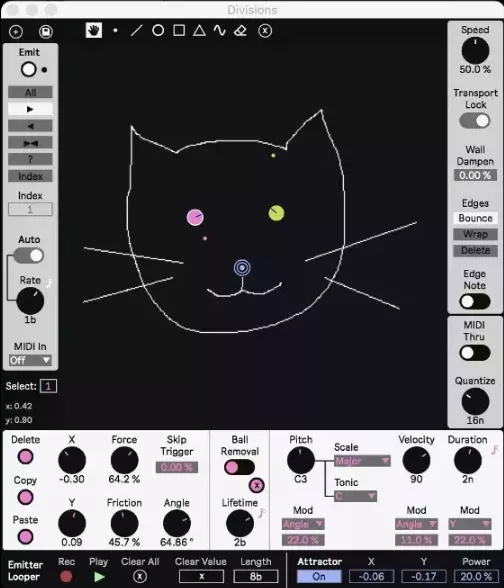The height and width of the screenshot is (588, 504).
Task: Click the Skip Trigger percentage field
Action: (x=177, y=467)
